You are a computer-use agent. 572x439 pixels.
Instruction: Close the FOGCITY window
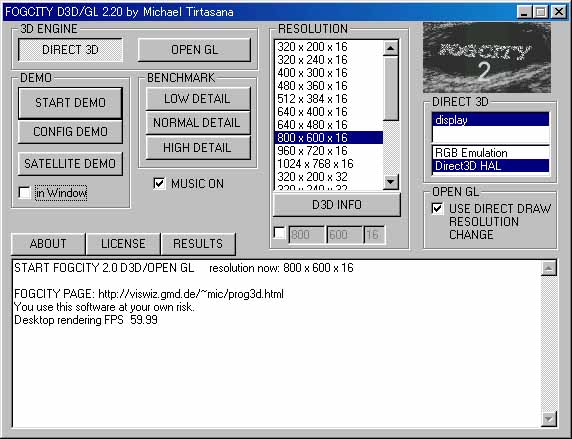[x=558, y=12]
